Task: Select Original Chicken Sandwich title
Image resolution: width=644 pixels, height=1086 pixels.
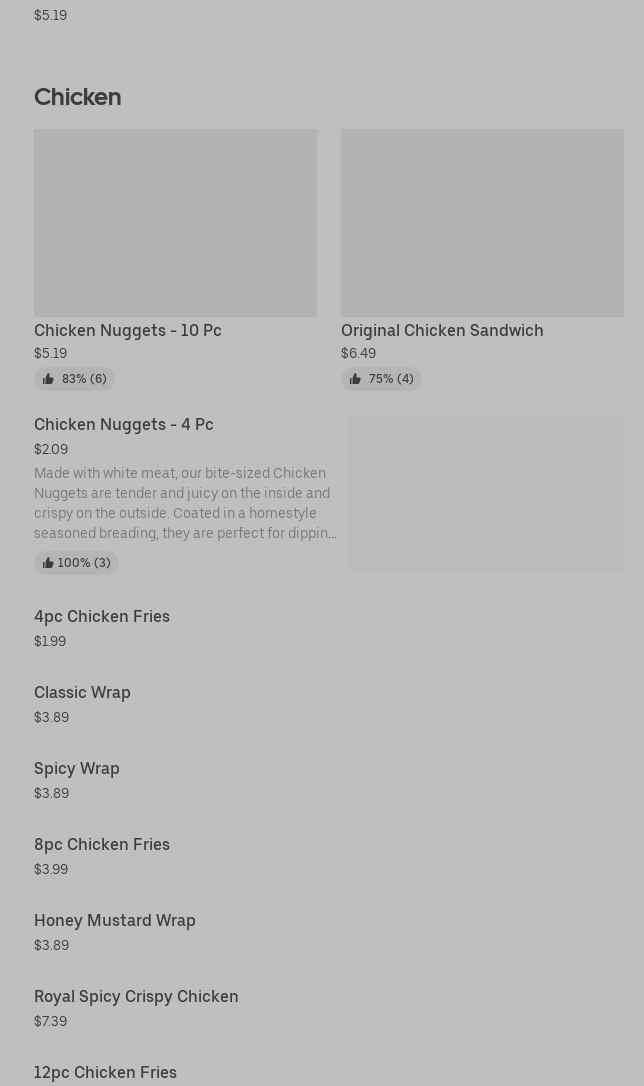Action: pyautogui.click(x=442, y=330)
